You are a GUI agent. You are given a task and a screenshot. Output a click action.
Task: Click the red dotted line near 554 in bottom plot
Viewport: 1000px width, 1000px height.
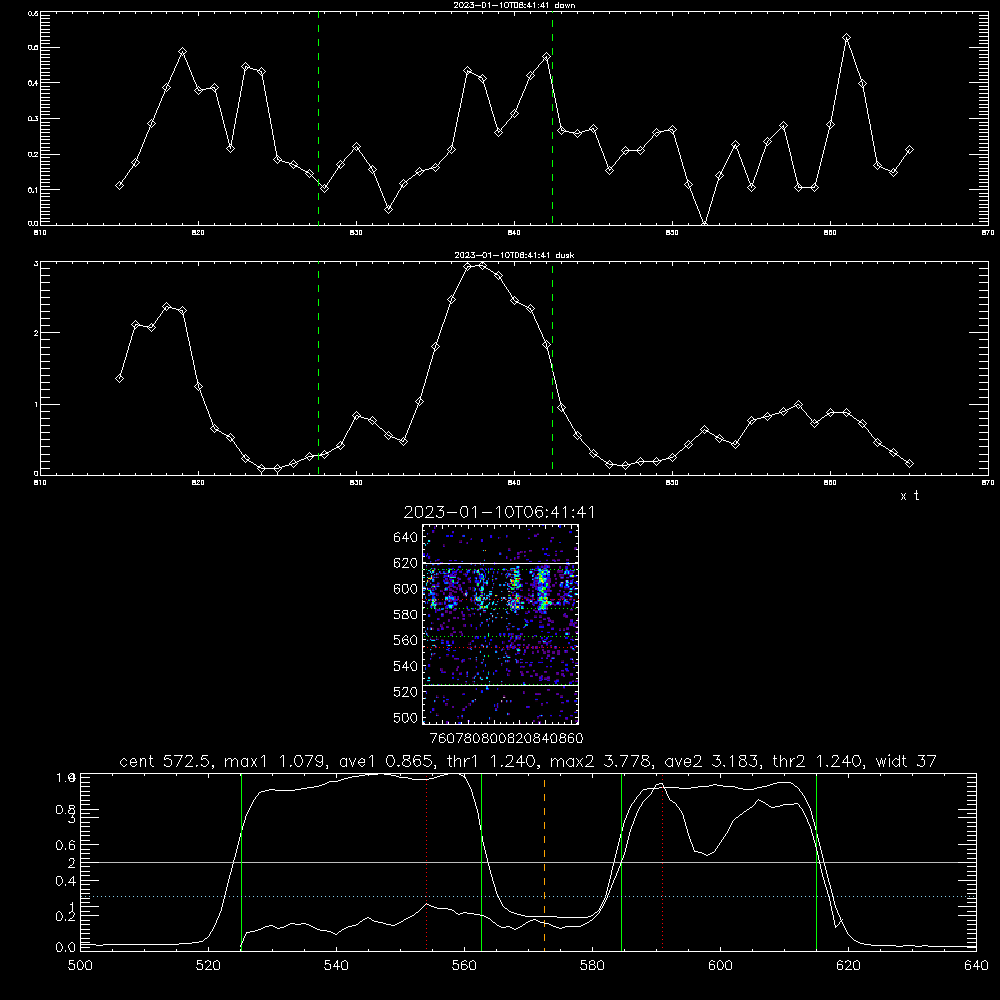[x=427, y=861]
